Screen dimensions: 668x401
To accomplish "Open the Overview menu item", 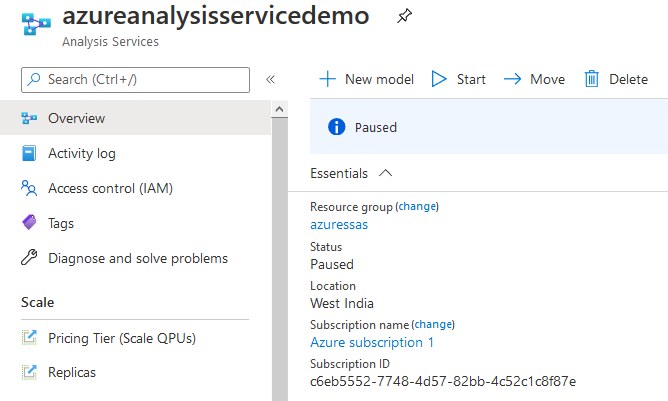I will click(76, 118).
